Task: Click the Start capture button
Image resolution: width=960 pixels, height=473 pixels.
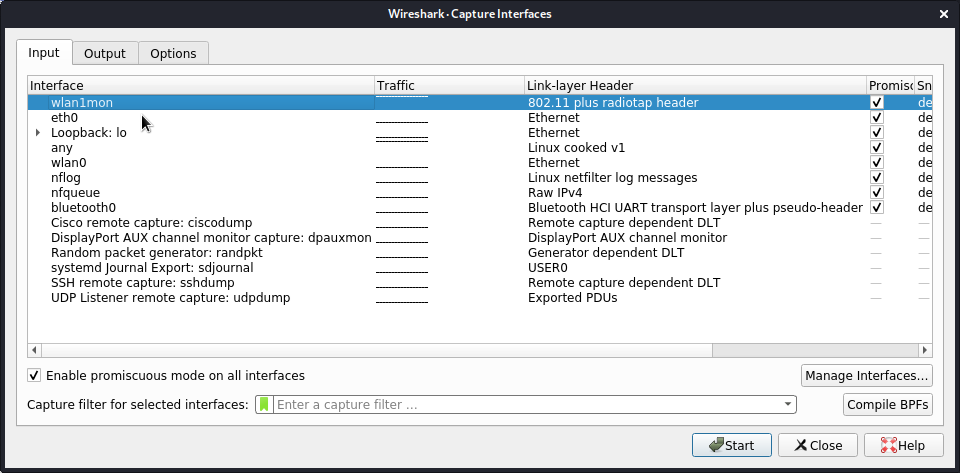Action: click(732, 445)
